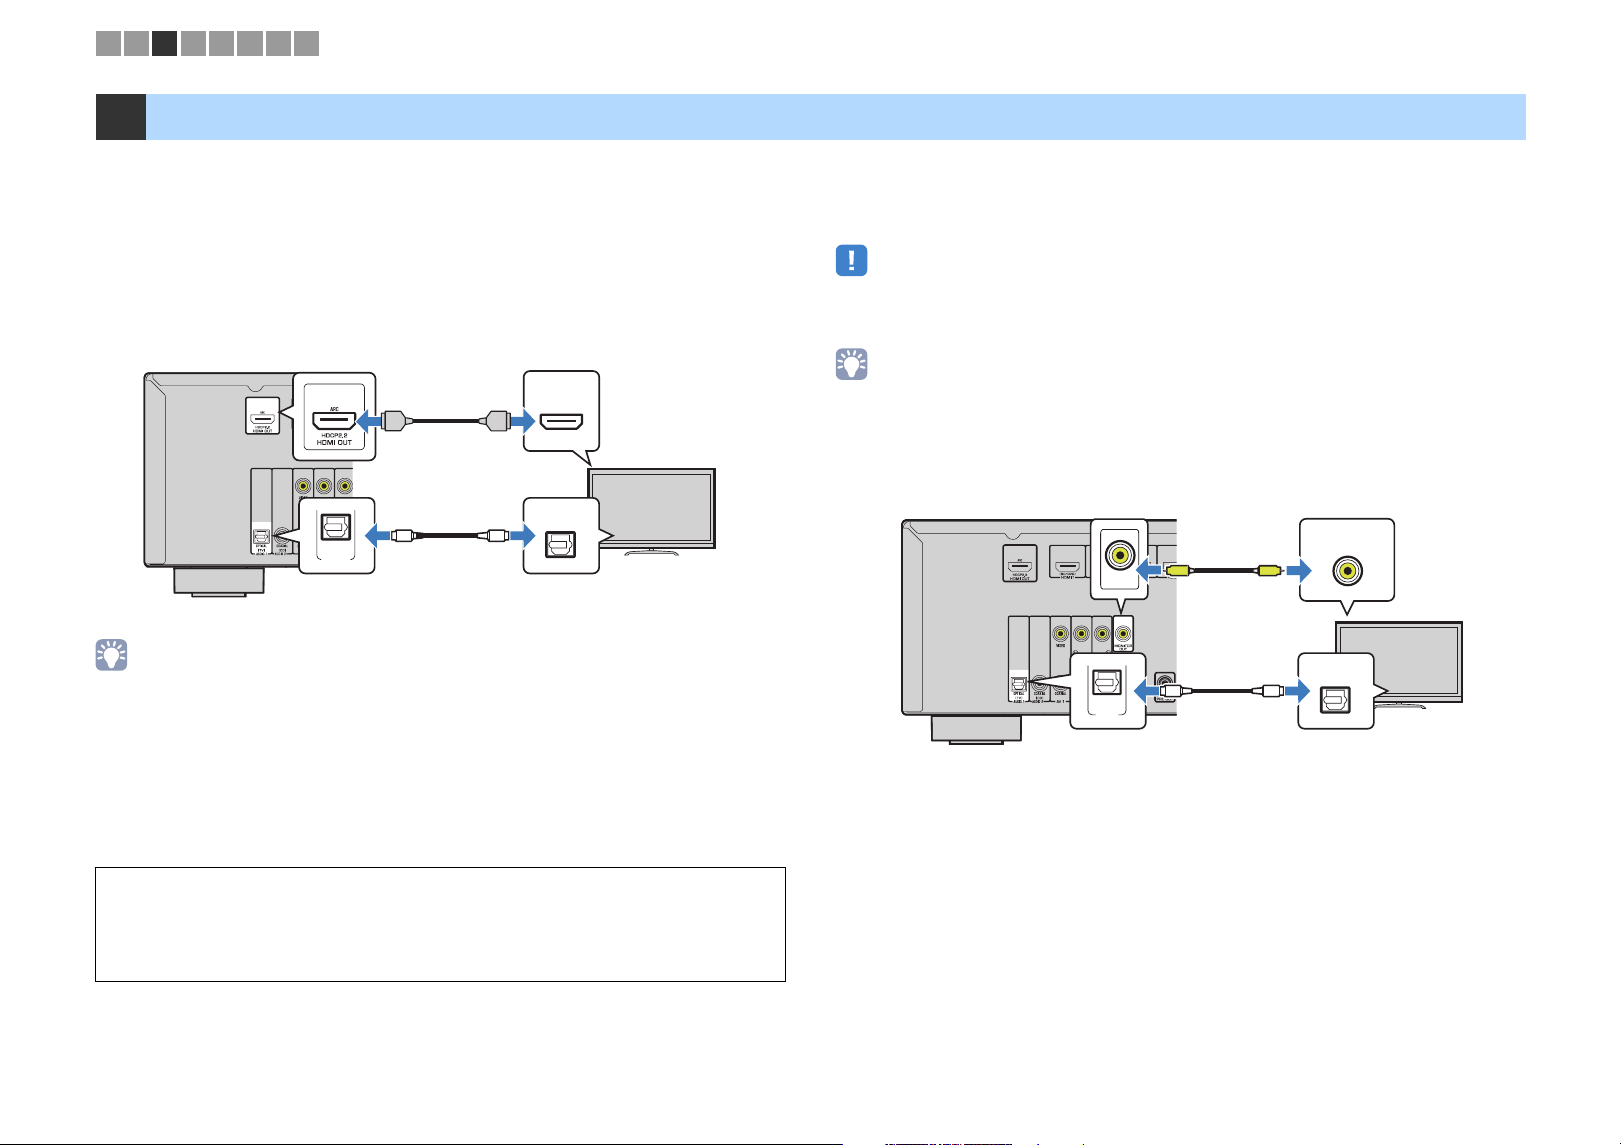The height and width of the screenshot is (1145, 1621).
Task: Click the TV's yellow composite video jack callout
Action: 1346,560
